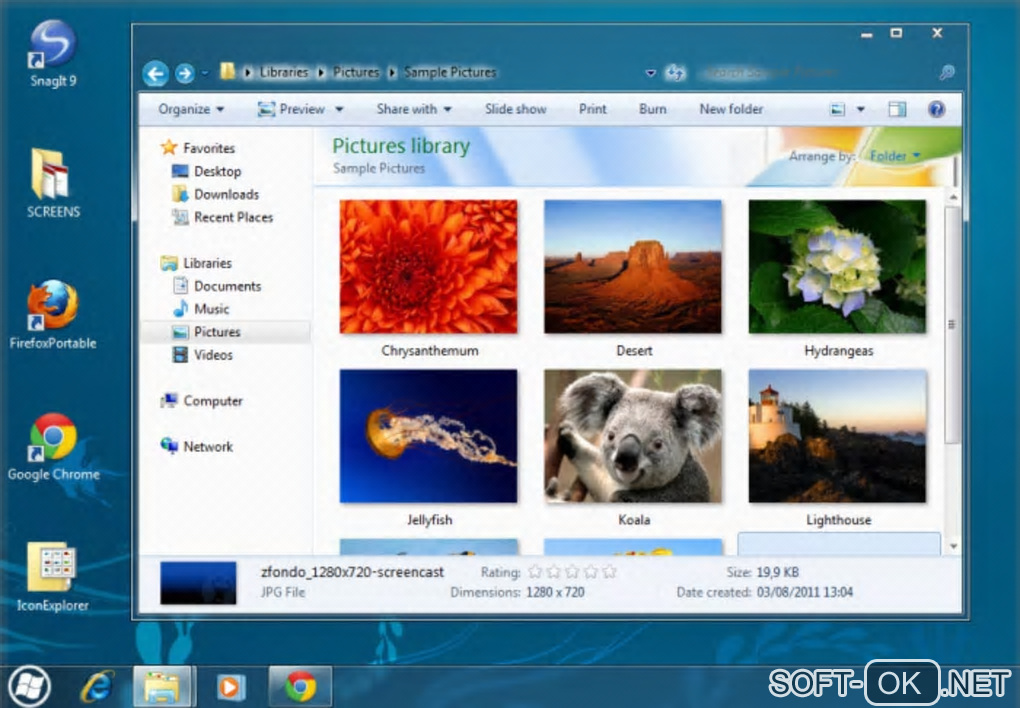This screenshot has width=1020, height=708.
Task: Select Network in navigation pane
Action: (196, 446)
